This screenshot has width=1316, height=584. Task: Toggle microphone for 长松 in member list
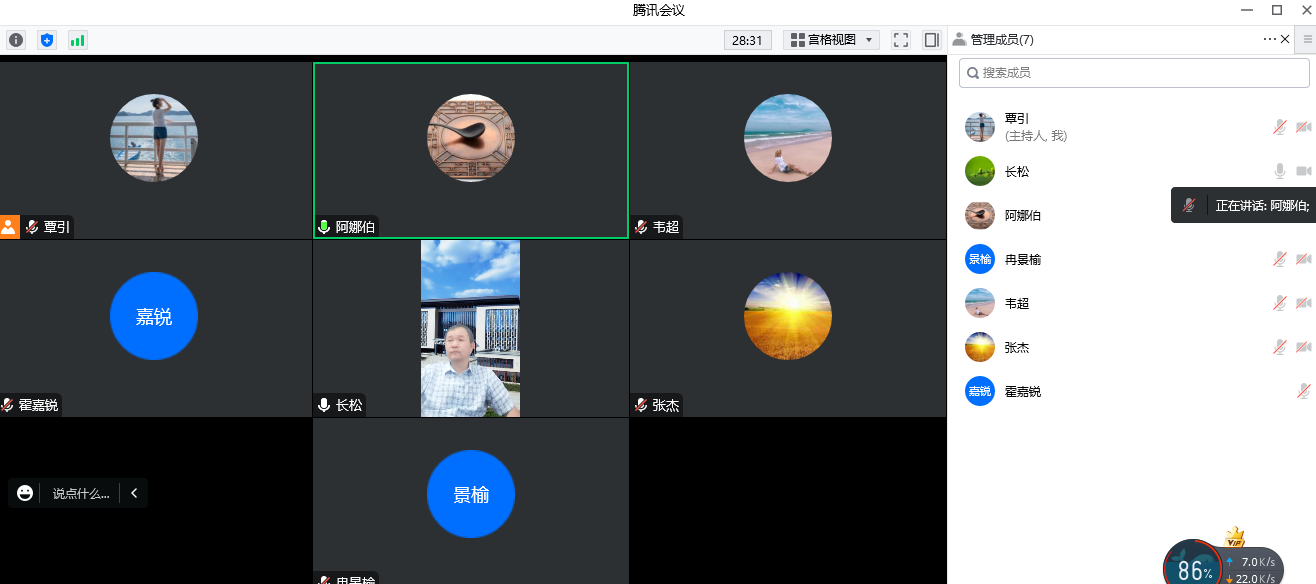pyautogui.click(x=1279, y=171)
